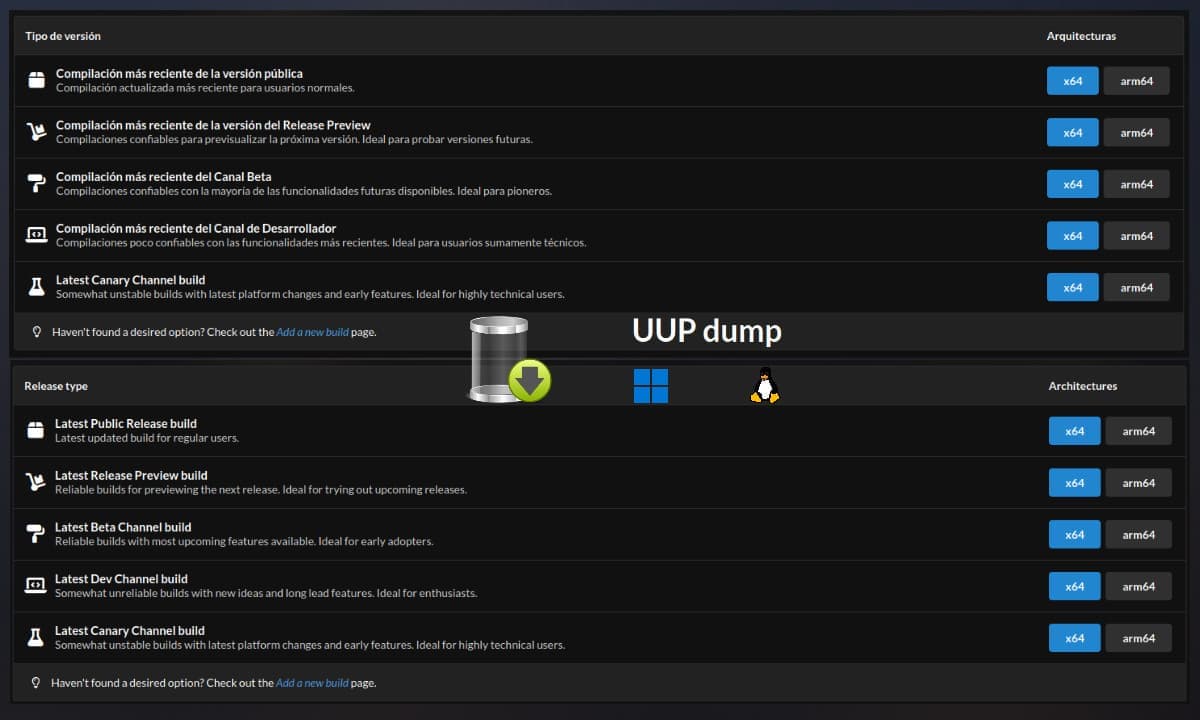Click the box icon beside Compilación versión pública
1200x720 pixels.
(36, 80)
